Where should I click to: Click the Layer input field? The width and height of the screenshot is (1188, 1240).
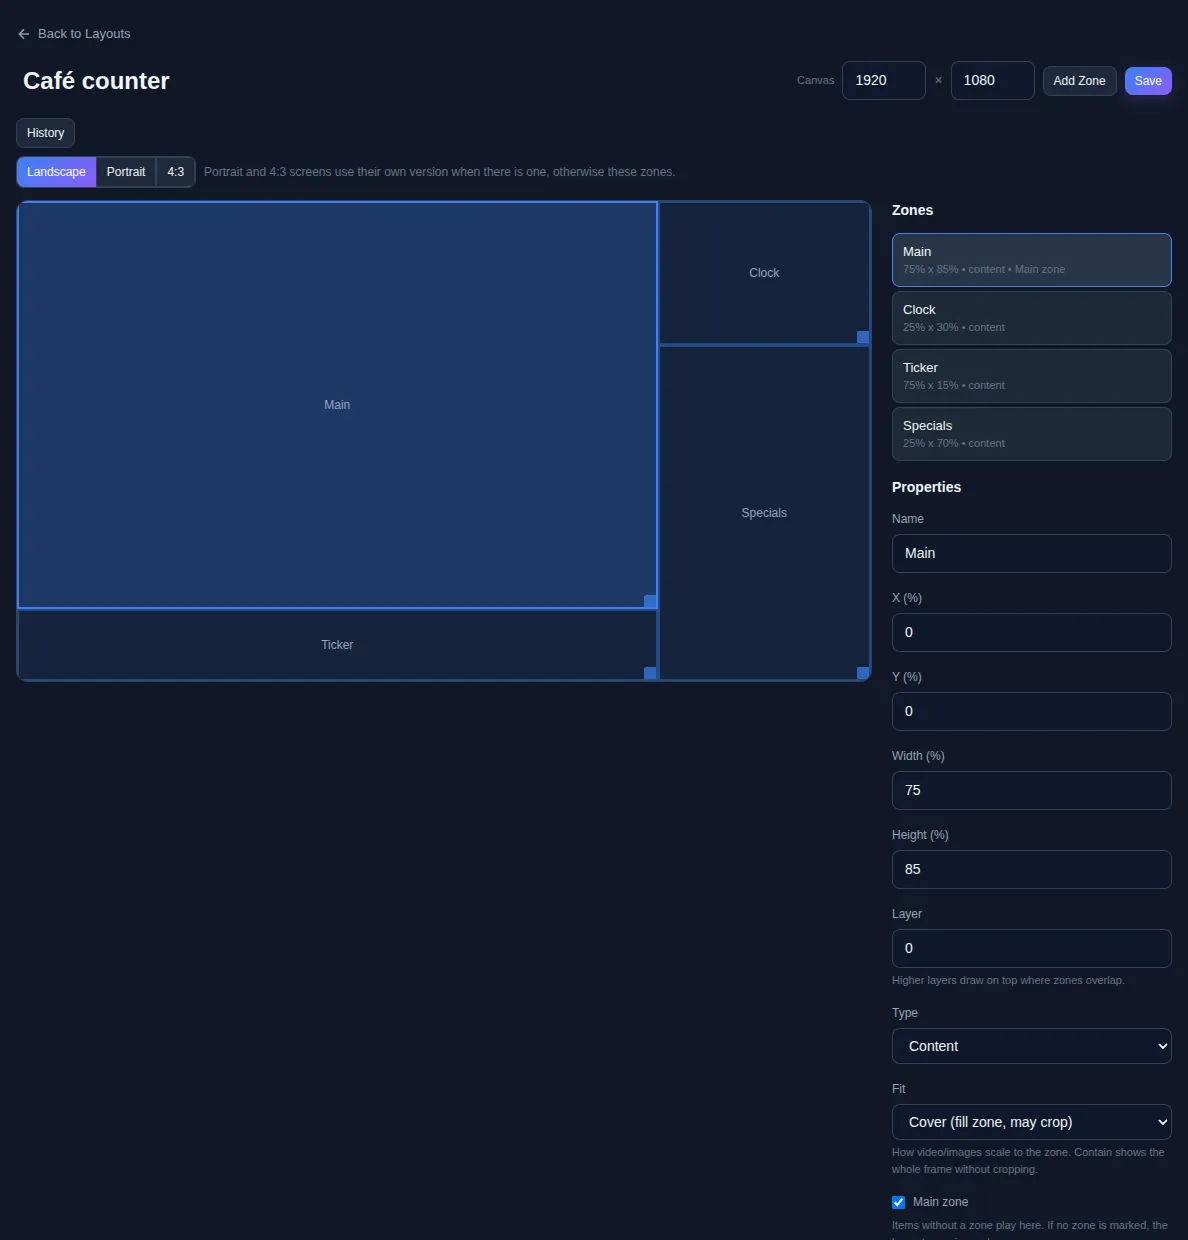point(1031,948)
